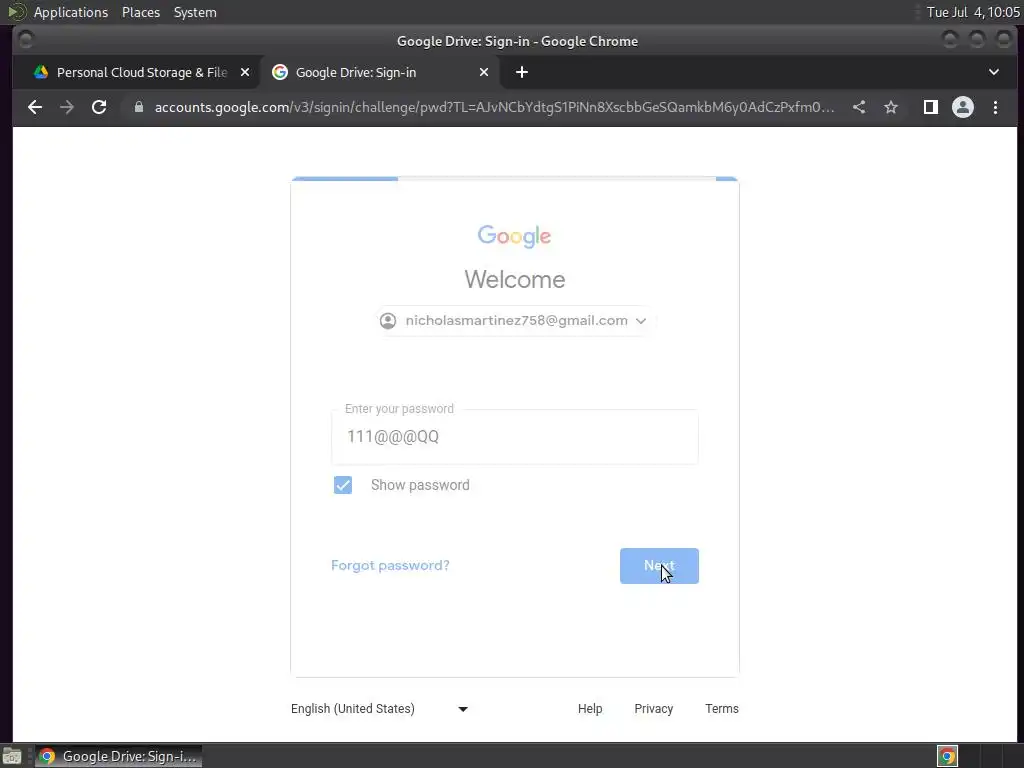Viewport: 1024px width, 768px height.
Task: Click Chrome icon in system tray
Action: point(947,756)
